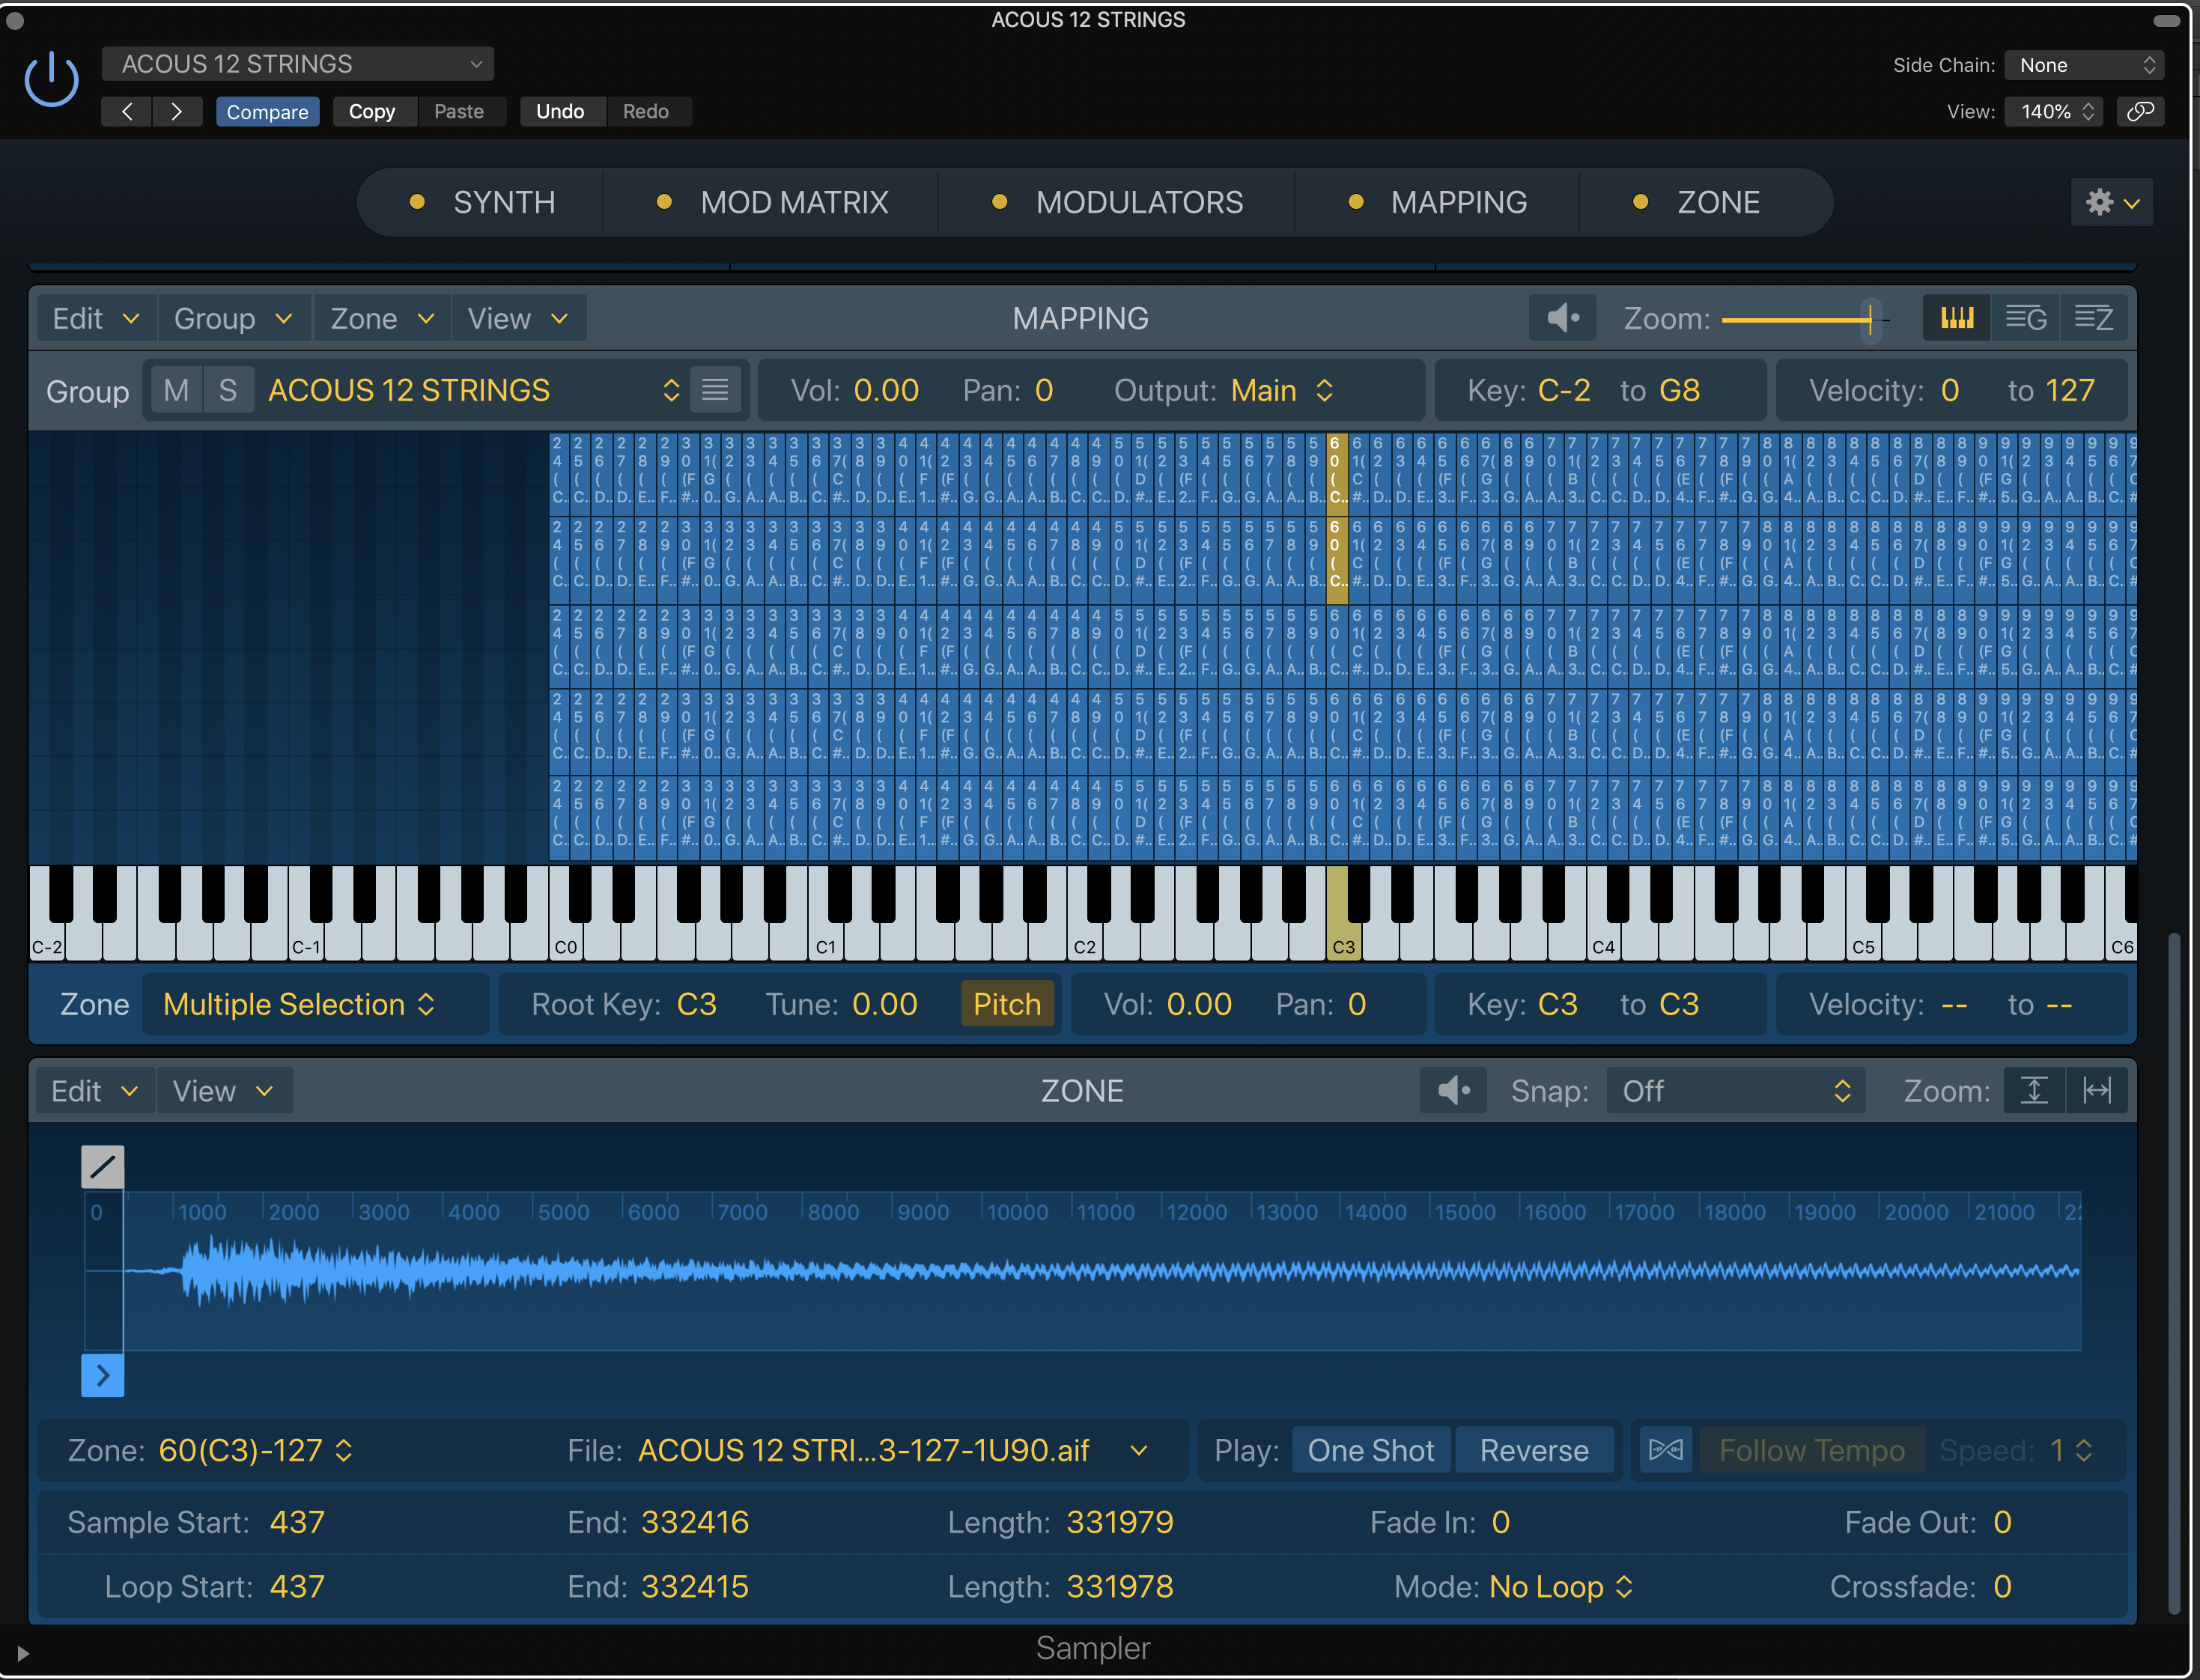This screenshot has width=2200, height=1680.
Task: Go to next preset arrow
Action: [177, 111]
